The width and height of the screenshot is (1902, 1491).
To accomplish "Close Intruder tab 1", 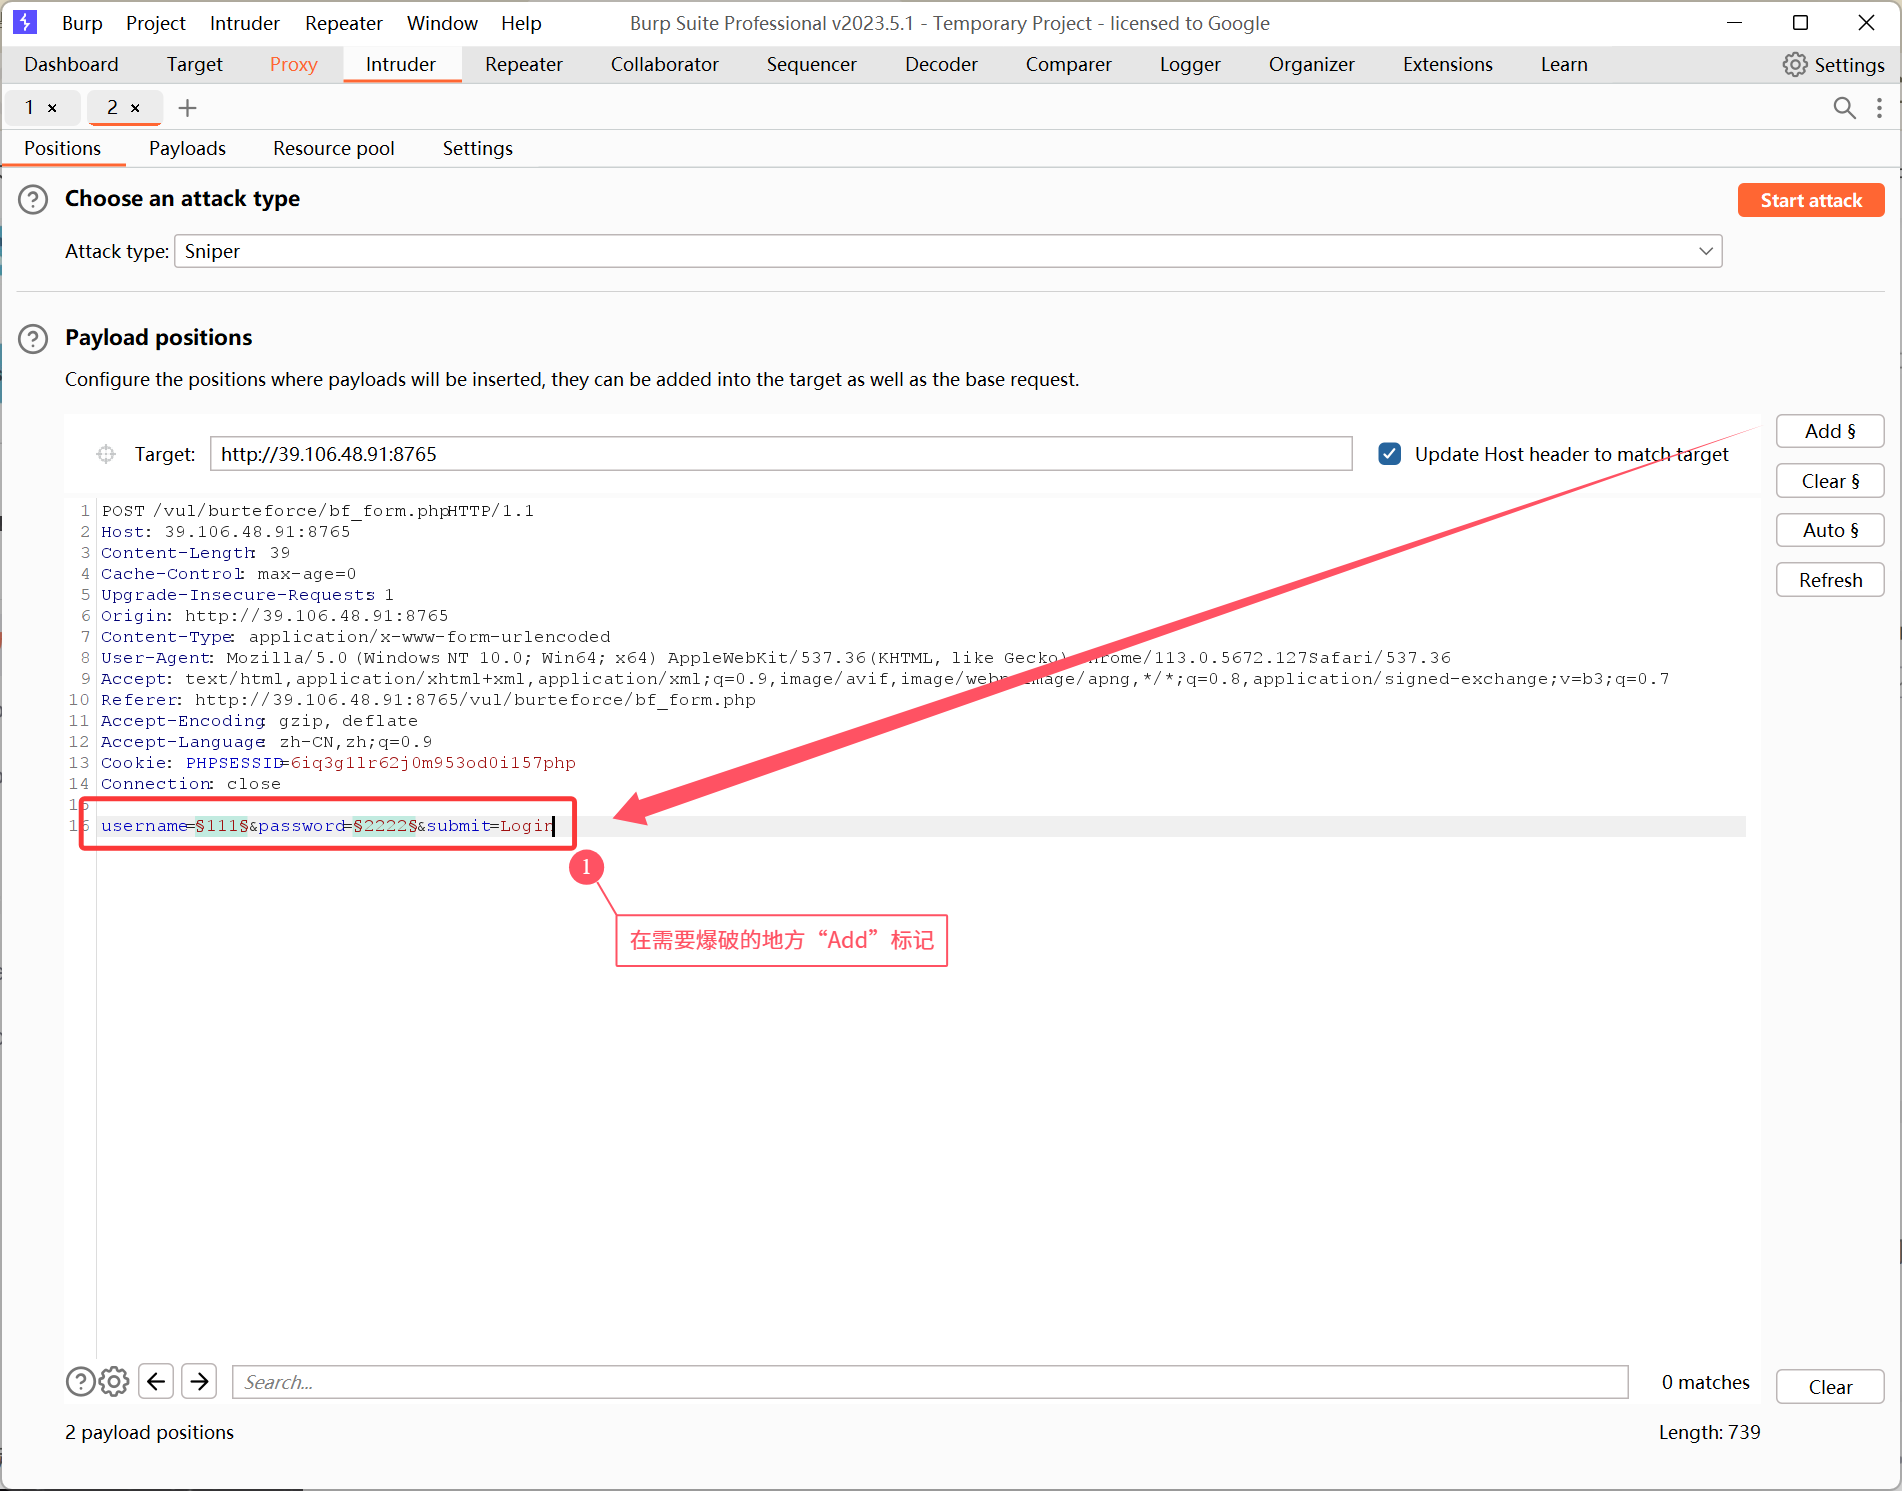I will (x=52, y=108).
